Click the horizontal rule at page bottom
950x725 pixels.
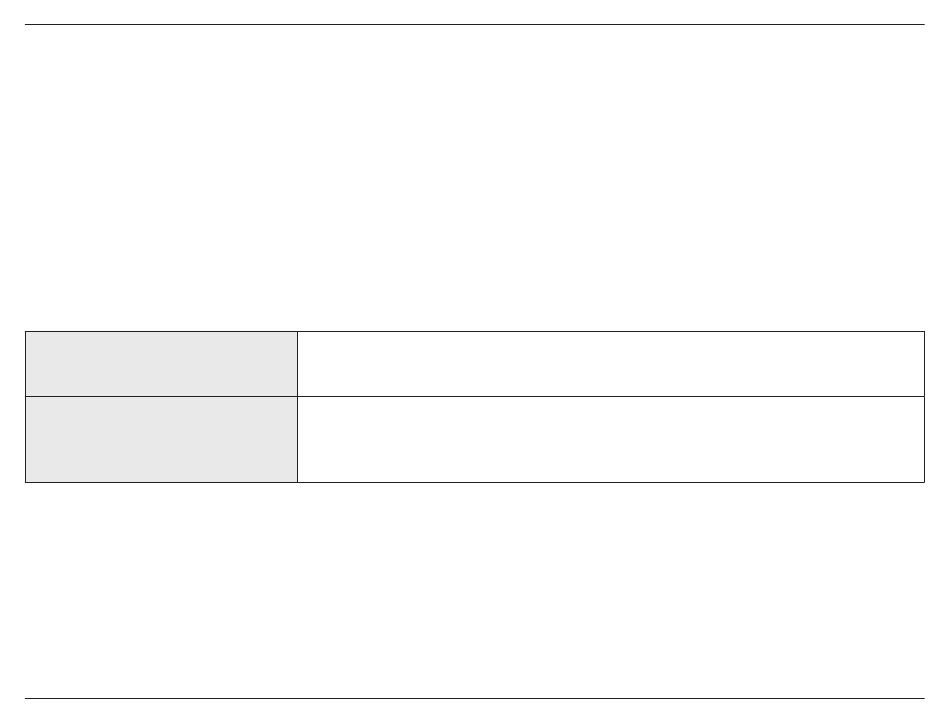tap(474, 698)
